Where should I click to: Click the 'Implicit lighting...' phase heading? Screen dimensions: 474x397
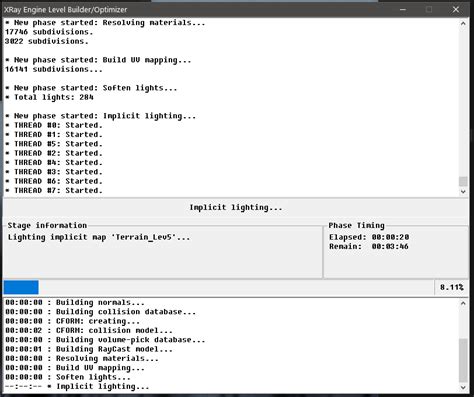pyautogui.click(x=236, y=207)
